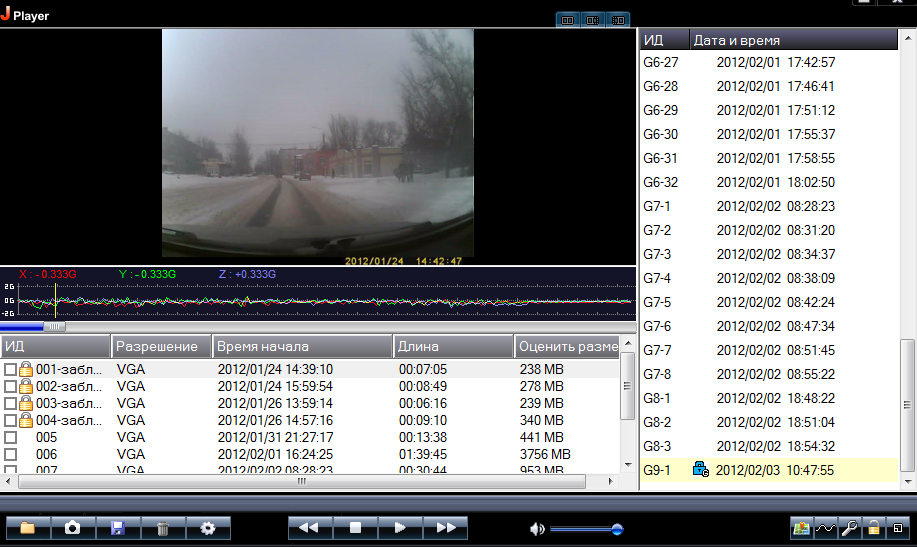Sort by the Время начала column header
Viewport: 917px width, 547px height.
(x=301, y=347)
